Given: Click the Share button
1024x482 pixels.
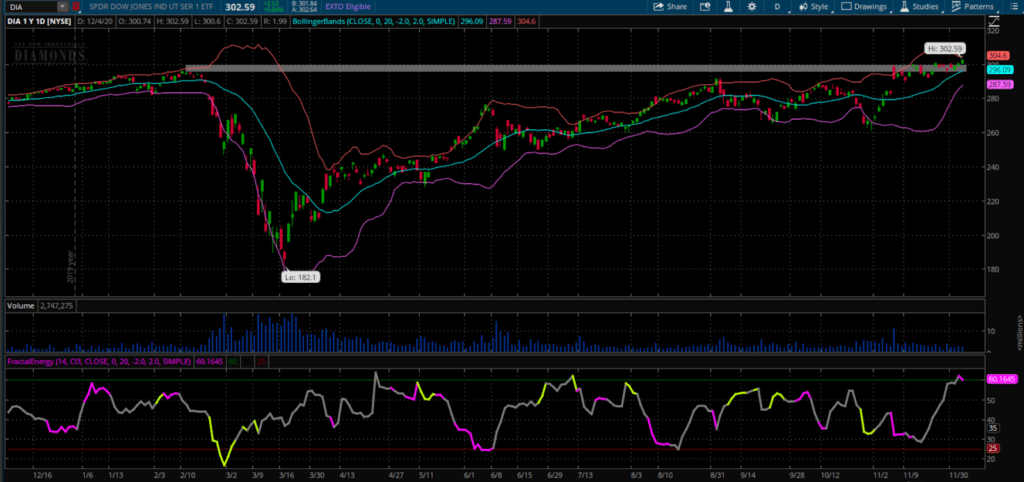Looking at the screenshot, I should click(671, 7).
